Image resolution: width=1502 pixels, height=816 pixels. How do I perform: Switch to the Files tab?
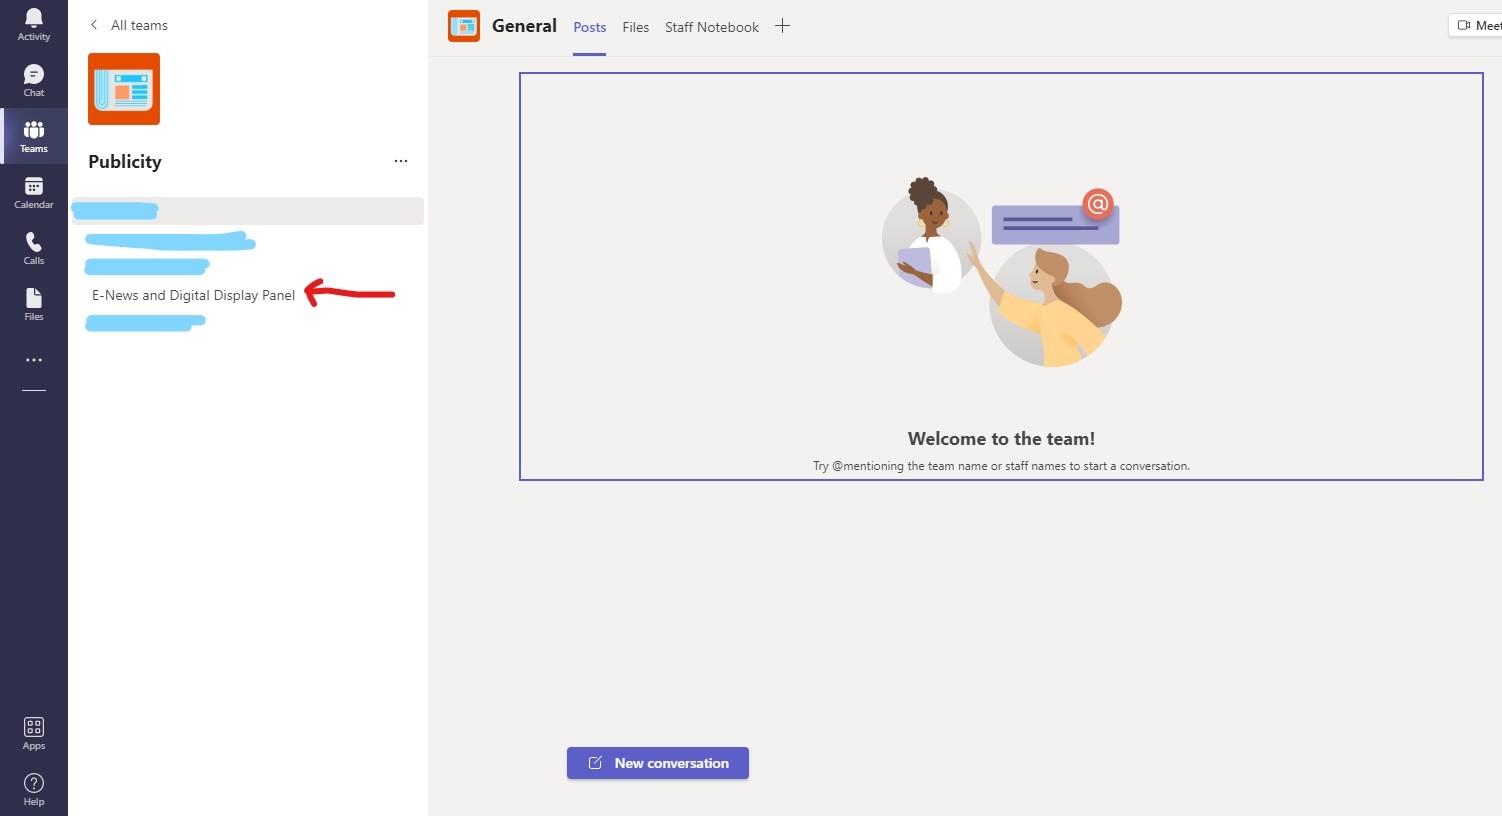635,27
